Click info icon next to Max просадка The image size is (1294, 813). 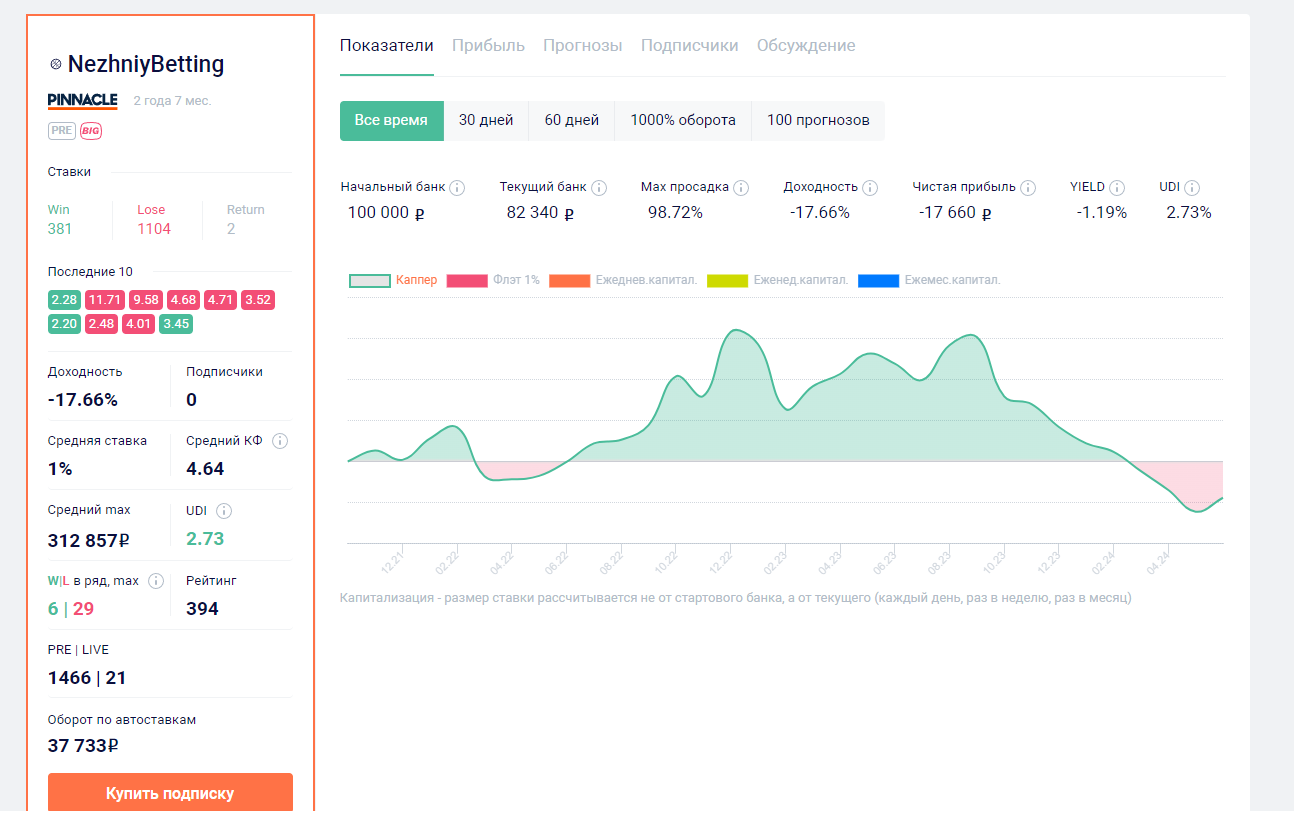point(741,188)
